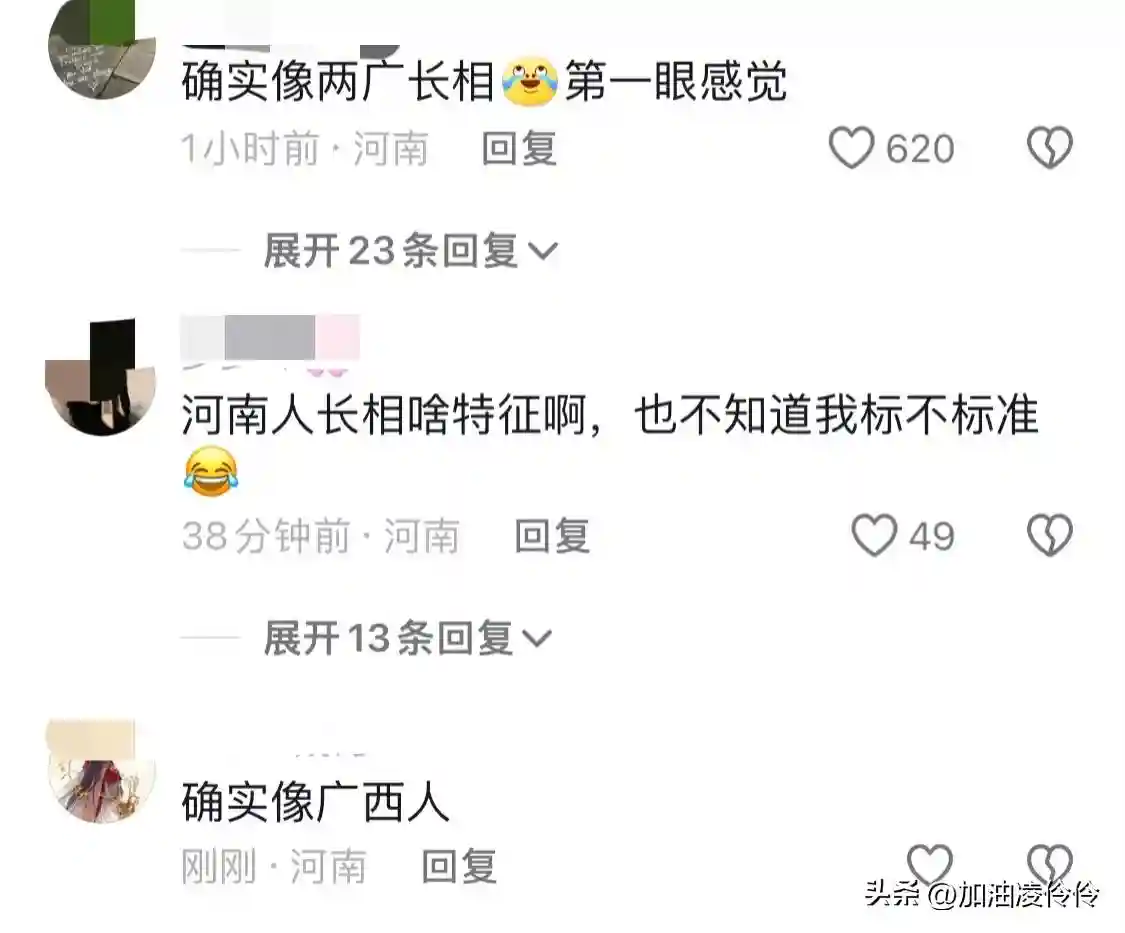Open the blurred username of second commenter
The width and height of the screenshot is (1125, 933).
click(270, 337)
